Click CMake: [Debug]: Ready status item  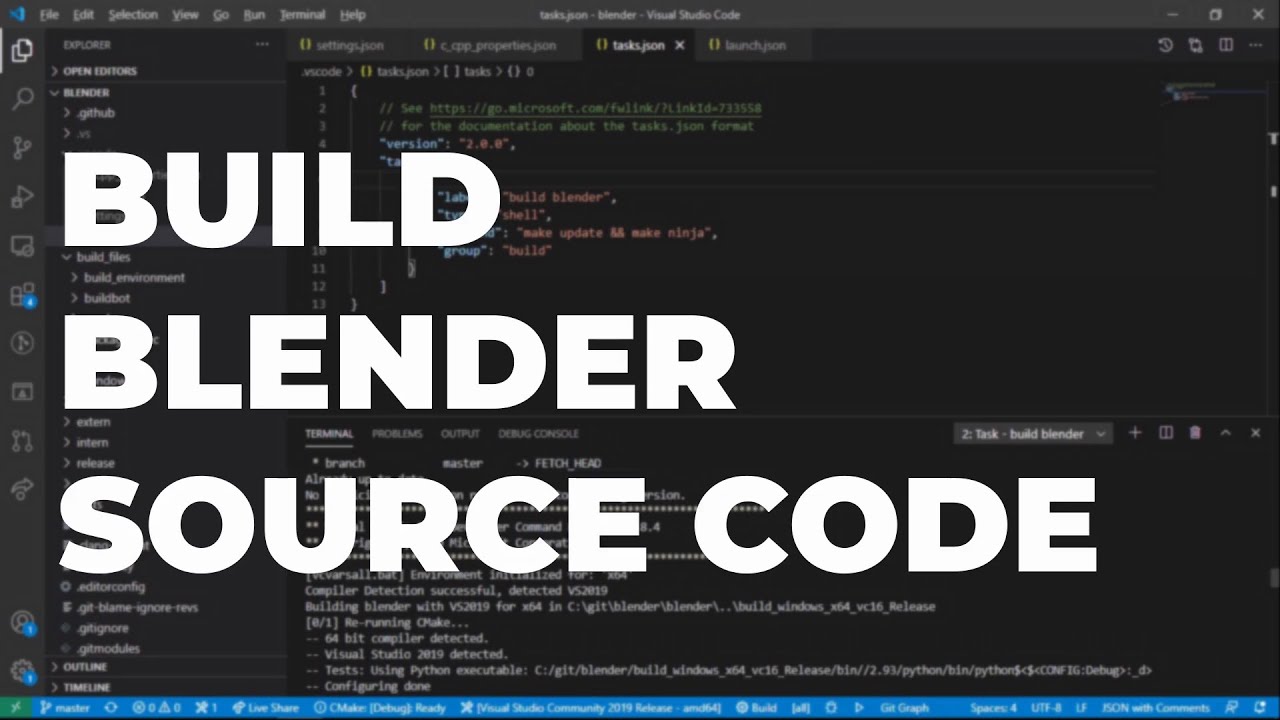click(379, 708)
